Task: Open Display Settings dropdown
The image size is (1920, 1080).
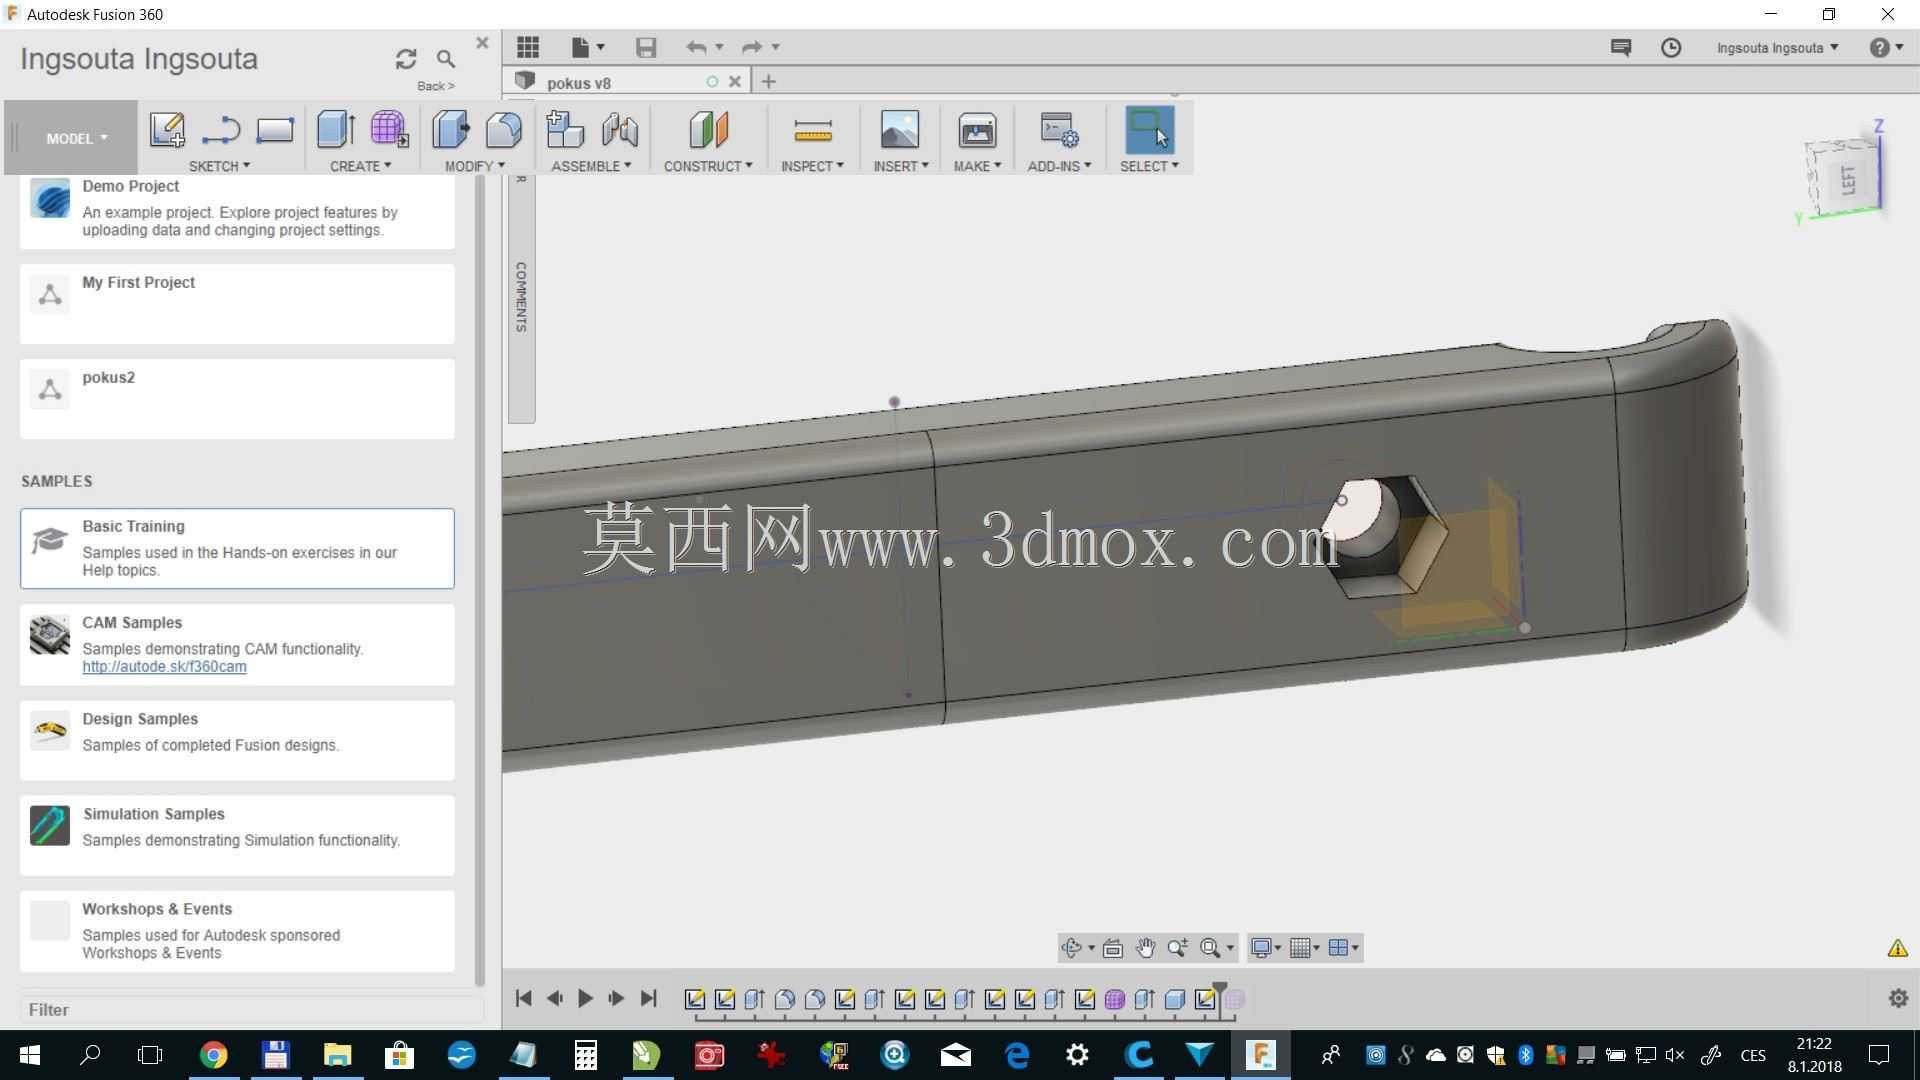Action: coord(1265,948)
